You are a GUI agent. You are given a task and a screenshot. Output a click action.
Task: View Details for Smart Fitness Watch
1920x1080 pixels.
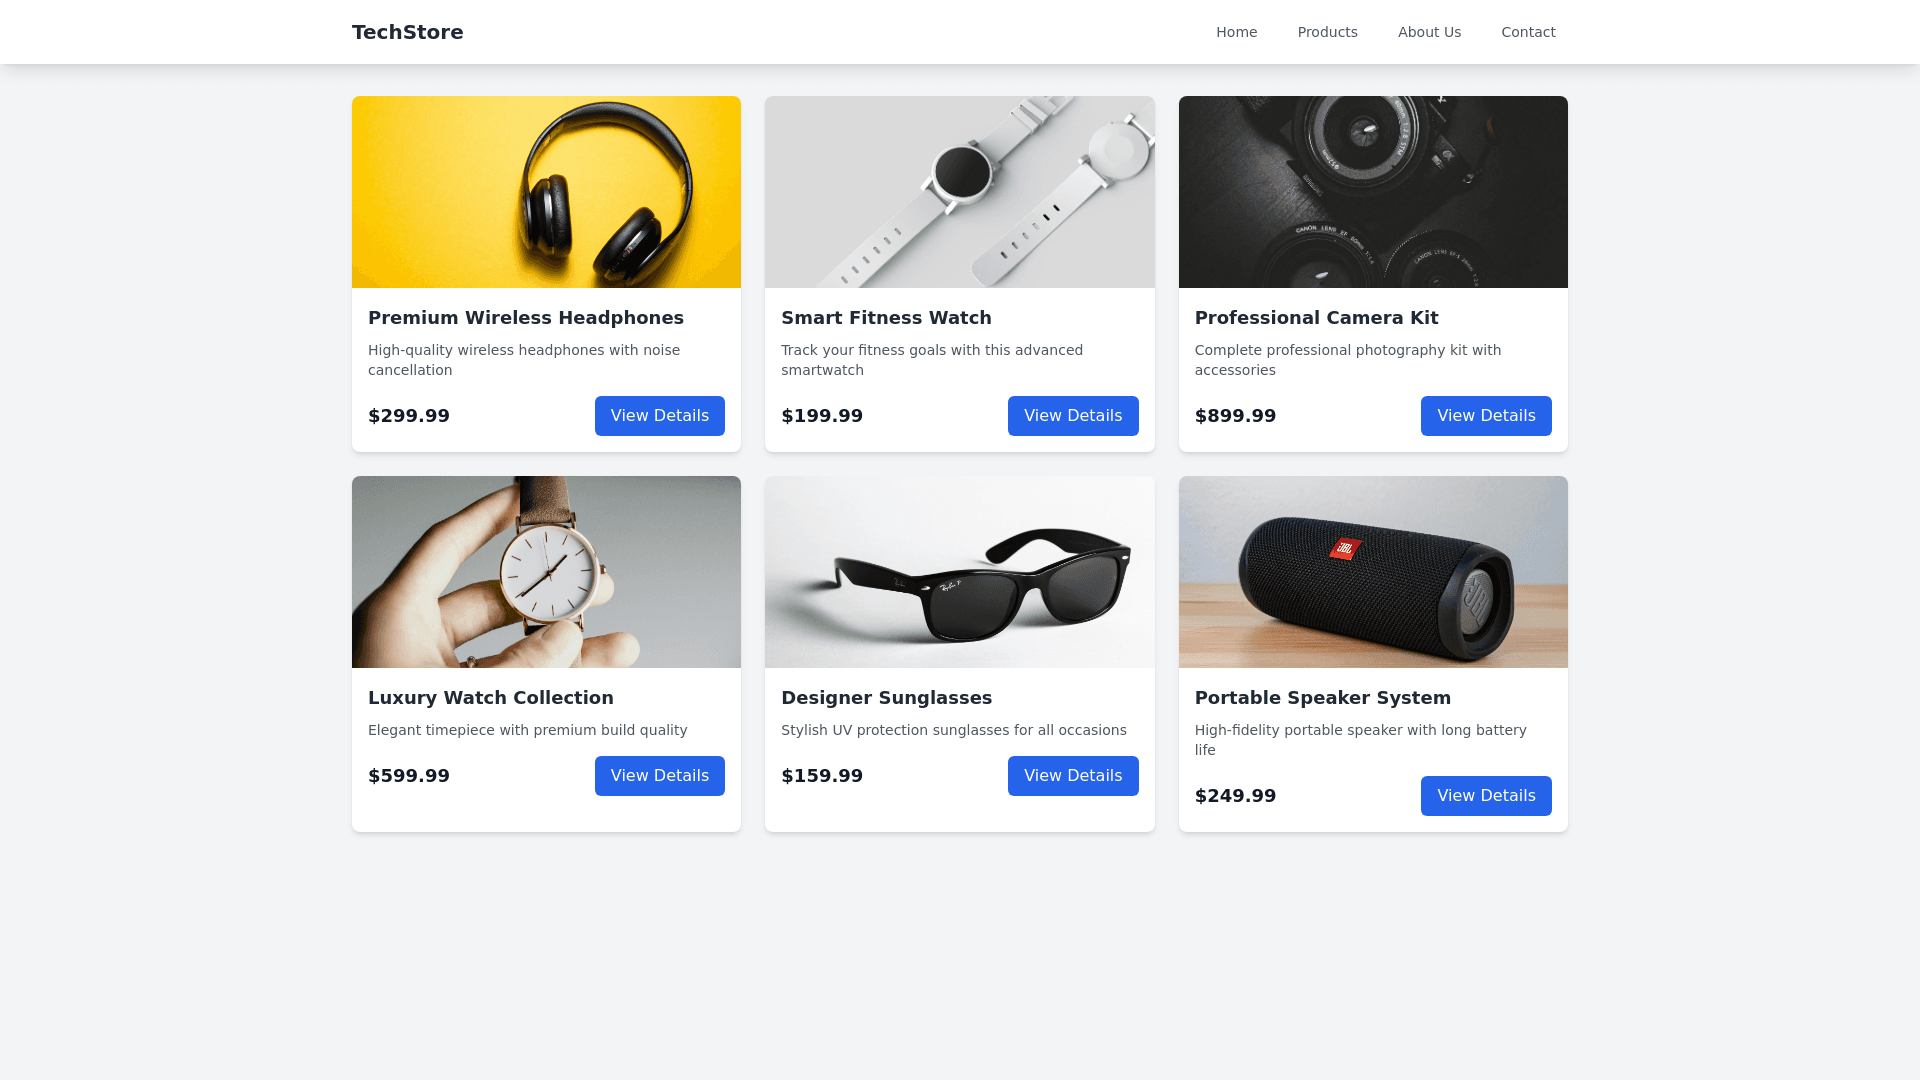pyautogui.click(x=1073, y=416)
